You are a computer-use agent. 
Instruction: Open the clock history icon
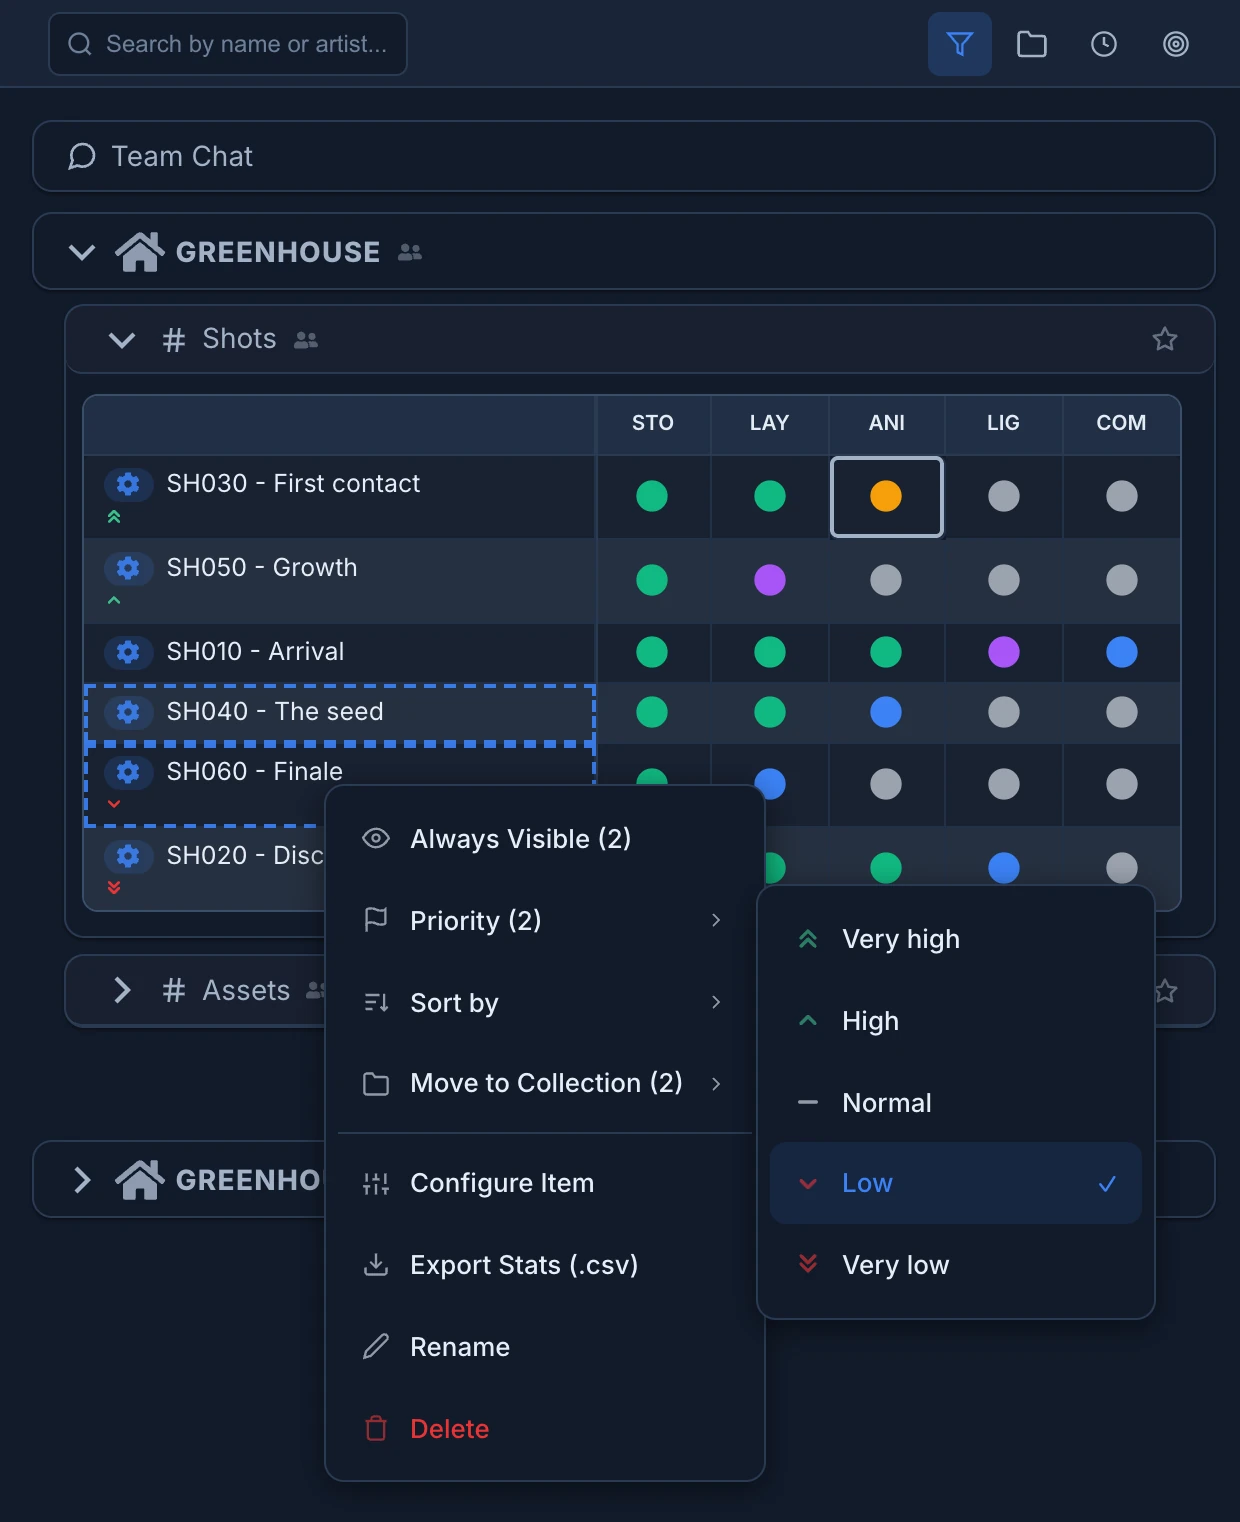coord(1104,44)
